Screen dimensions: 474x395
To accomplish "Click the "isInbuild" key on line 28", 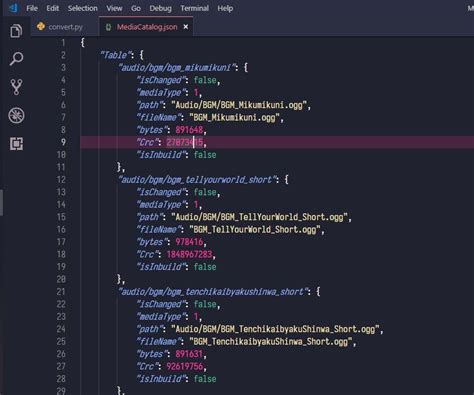I will click(x=160, y=379).
